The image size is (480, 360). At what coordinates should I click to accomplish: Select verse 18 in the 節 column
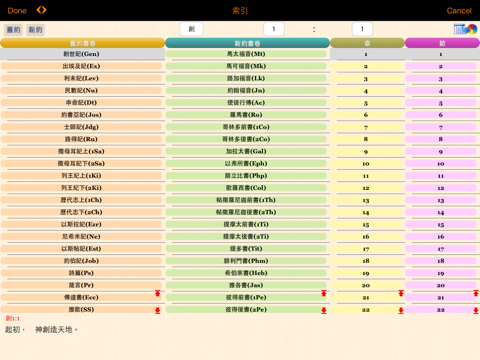[x=441, y=261]
